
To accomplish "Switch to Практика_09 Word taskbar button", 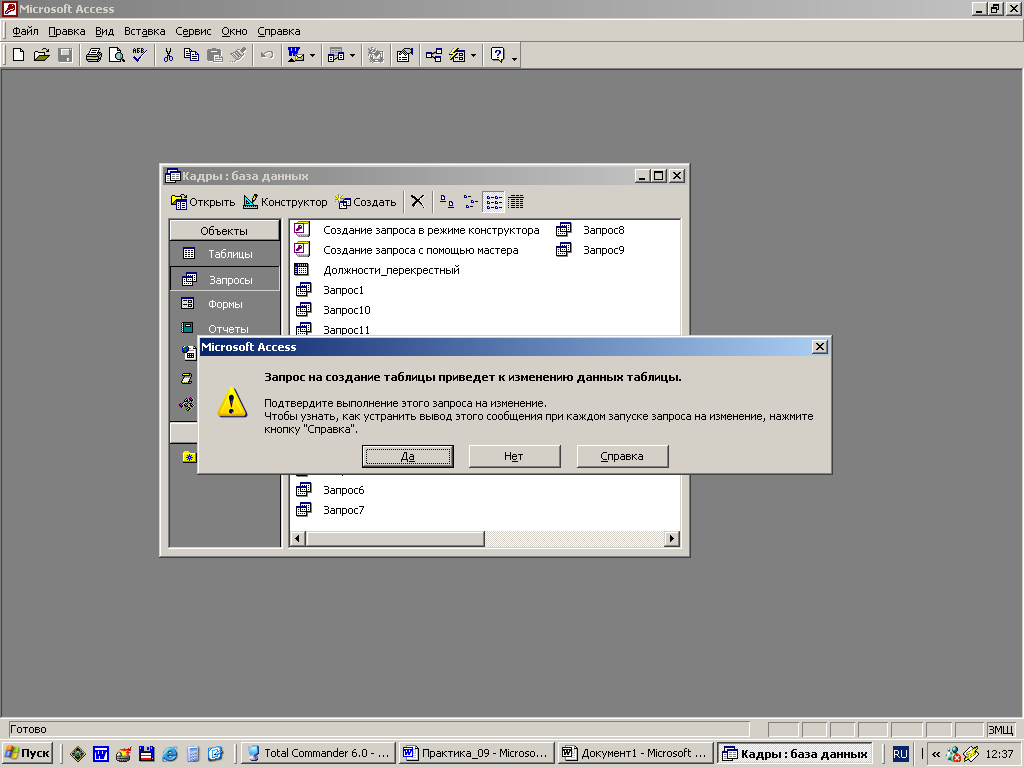I will (476, 753).
